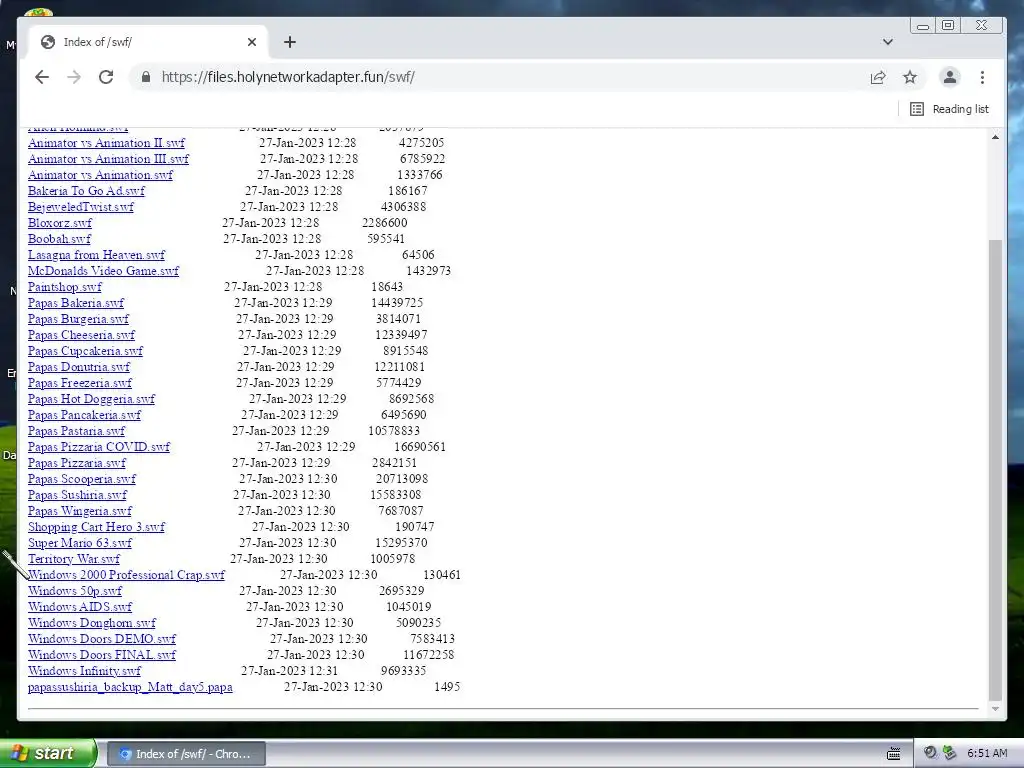Expand the tab search chevron
This screenshot has height=768, width=1024.
click(x=888, y=42)
